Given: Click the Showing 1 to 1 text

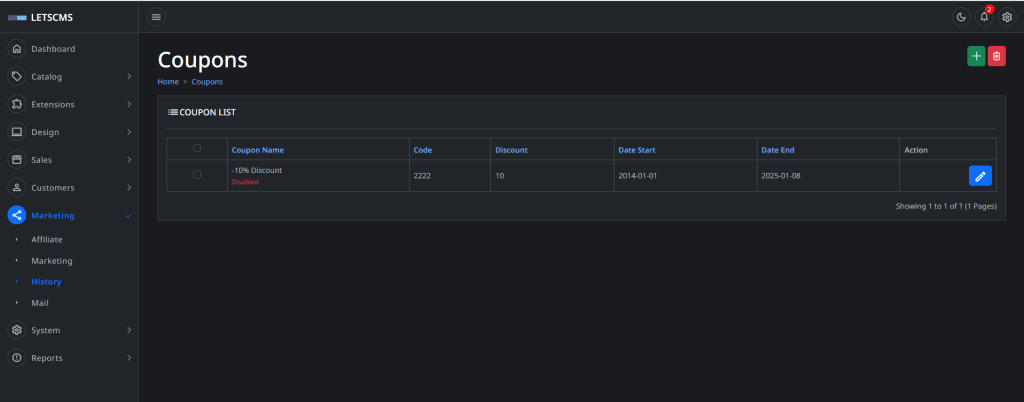Looking at the screenshot, I should click(946, 206).
